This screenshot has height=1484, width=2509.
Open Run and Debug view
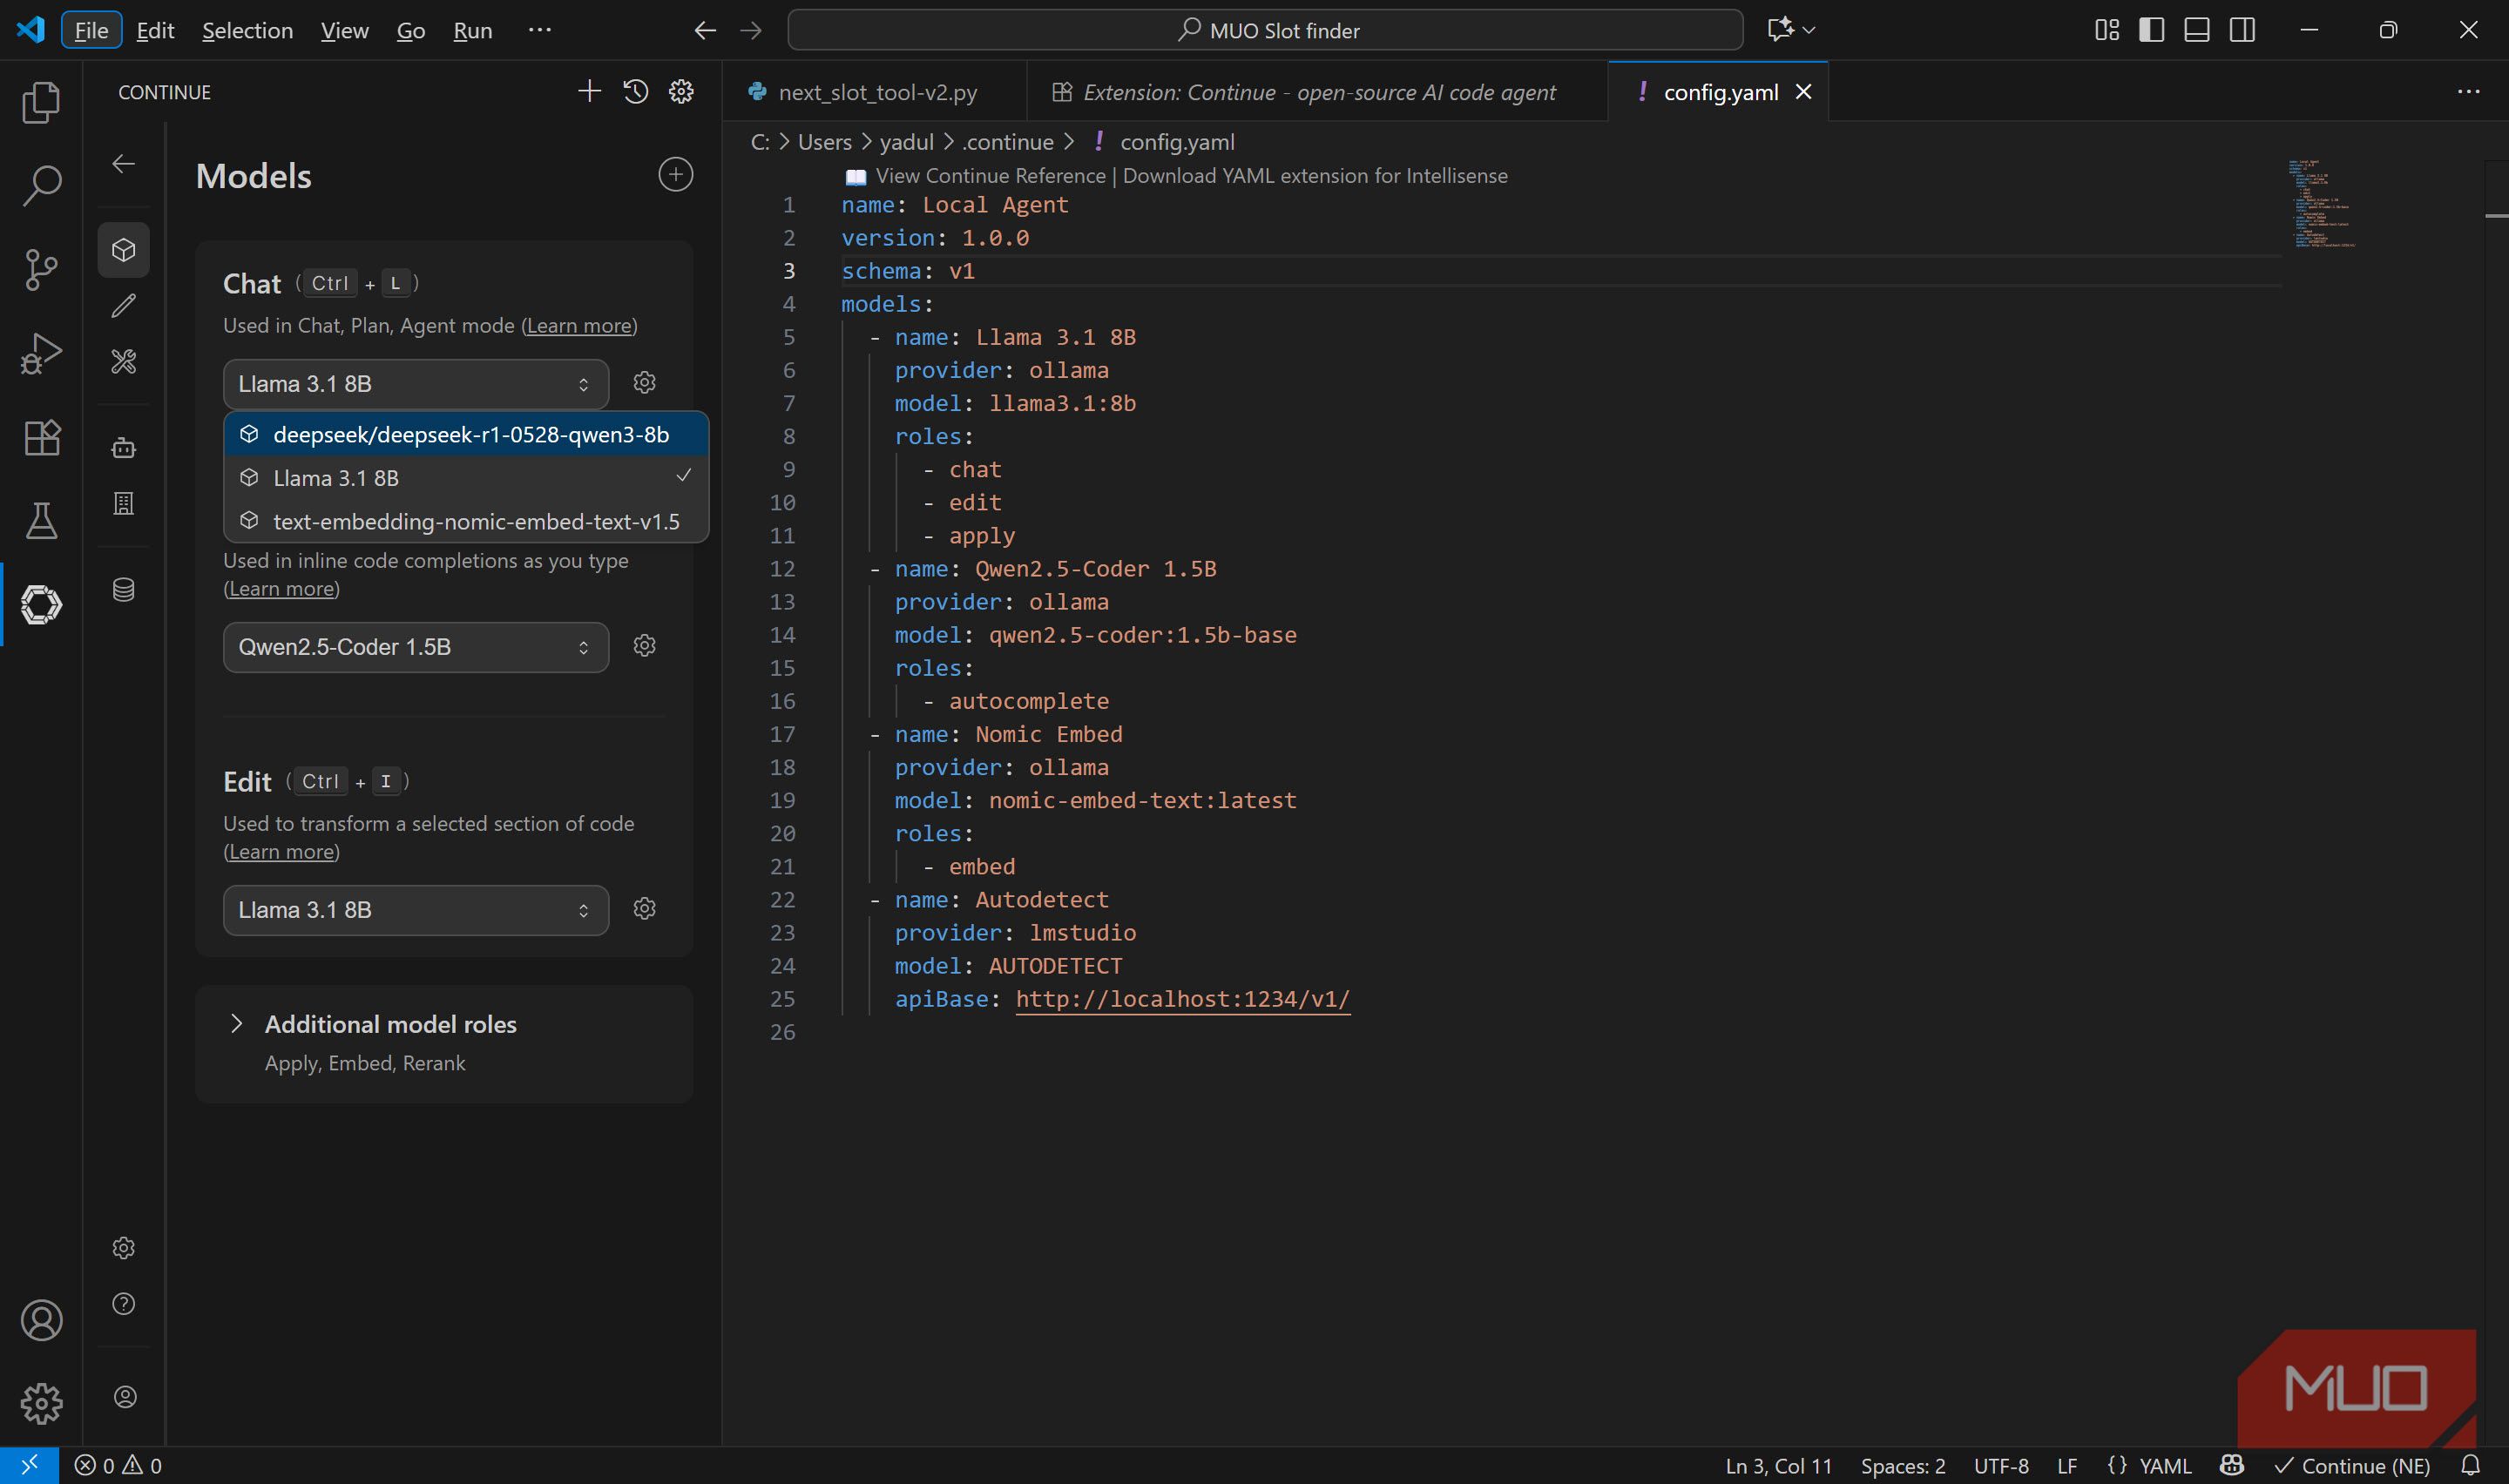[x=41, y=353]
